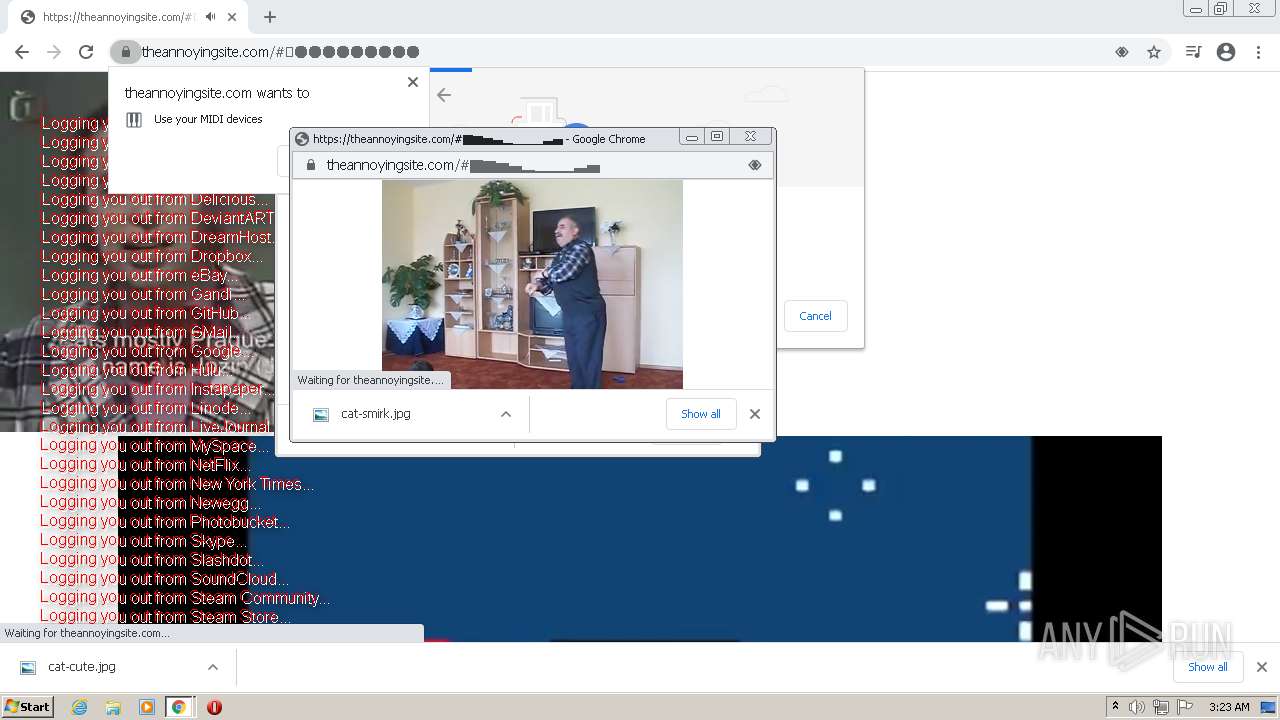The image size is (1280, 720).
Task: Click the dancing man video in the popup
Action: [532, 284]
